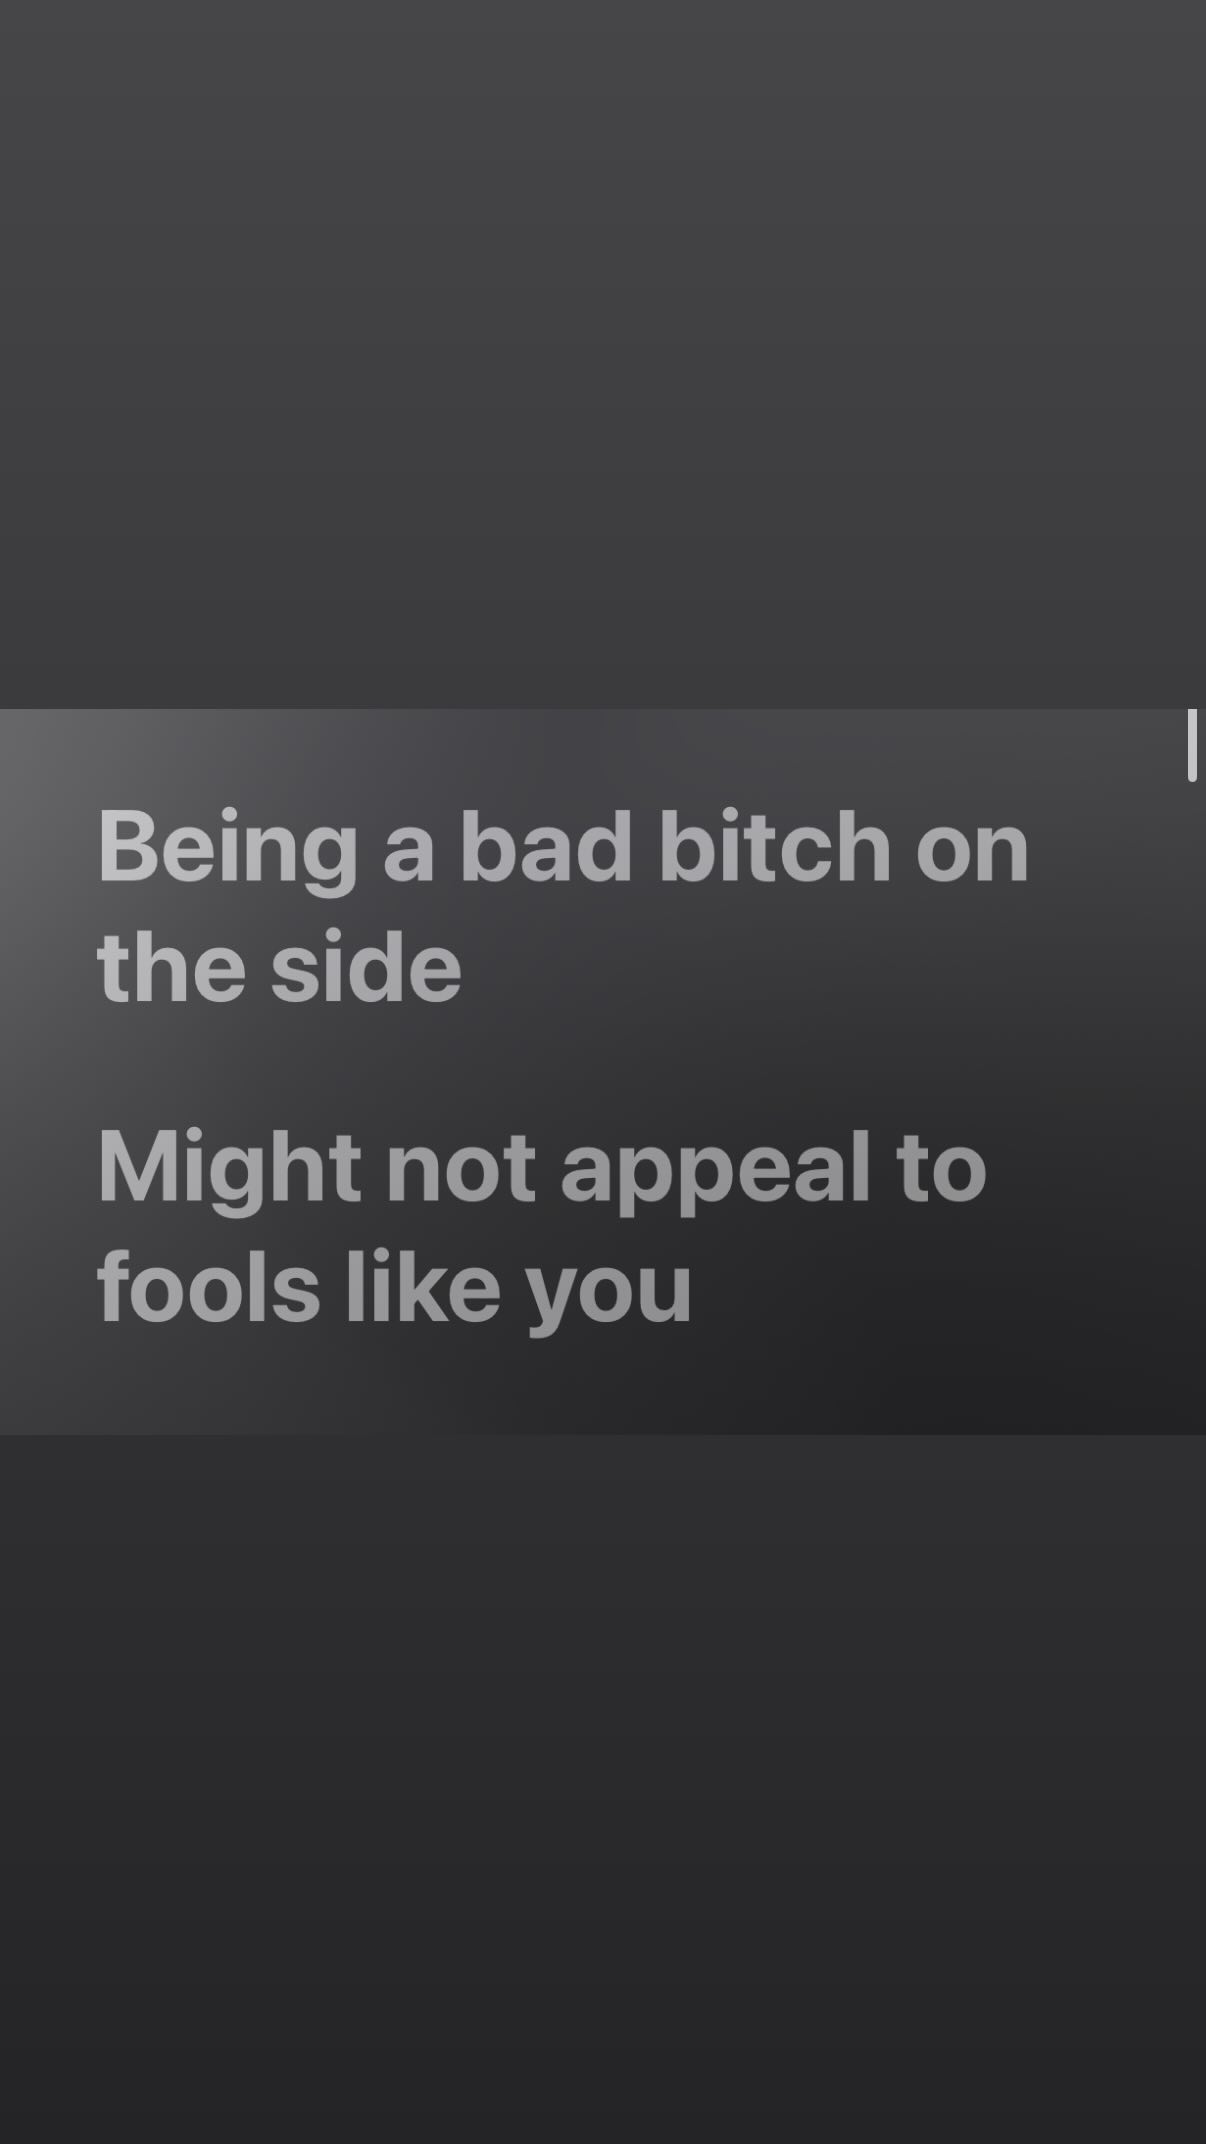Tap the word "bad" in the first lyric
The width and height of the screenshot is (1206, 2144).
coord(546,846)
